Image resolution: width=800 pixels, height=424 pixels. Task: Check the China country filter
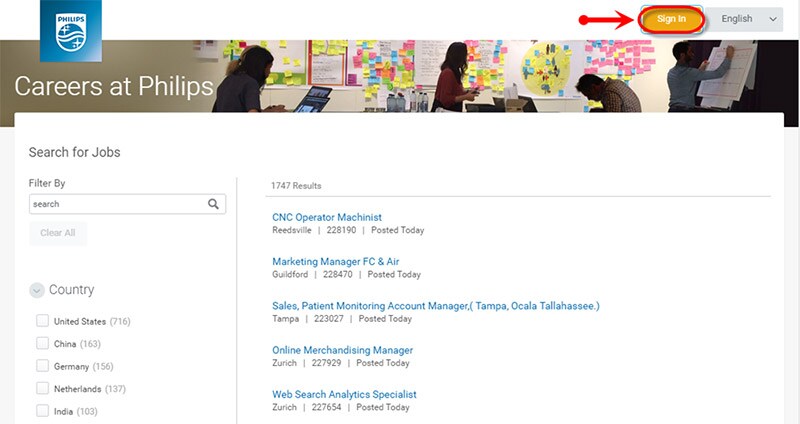(x=42, y=343)
